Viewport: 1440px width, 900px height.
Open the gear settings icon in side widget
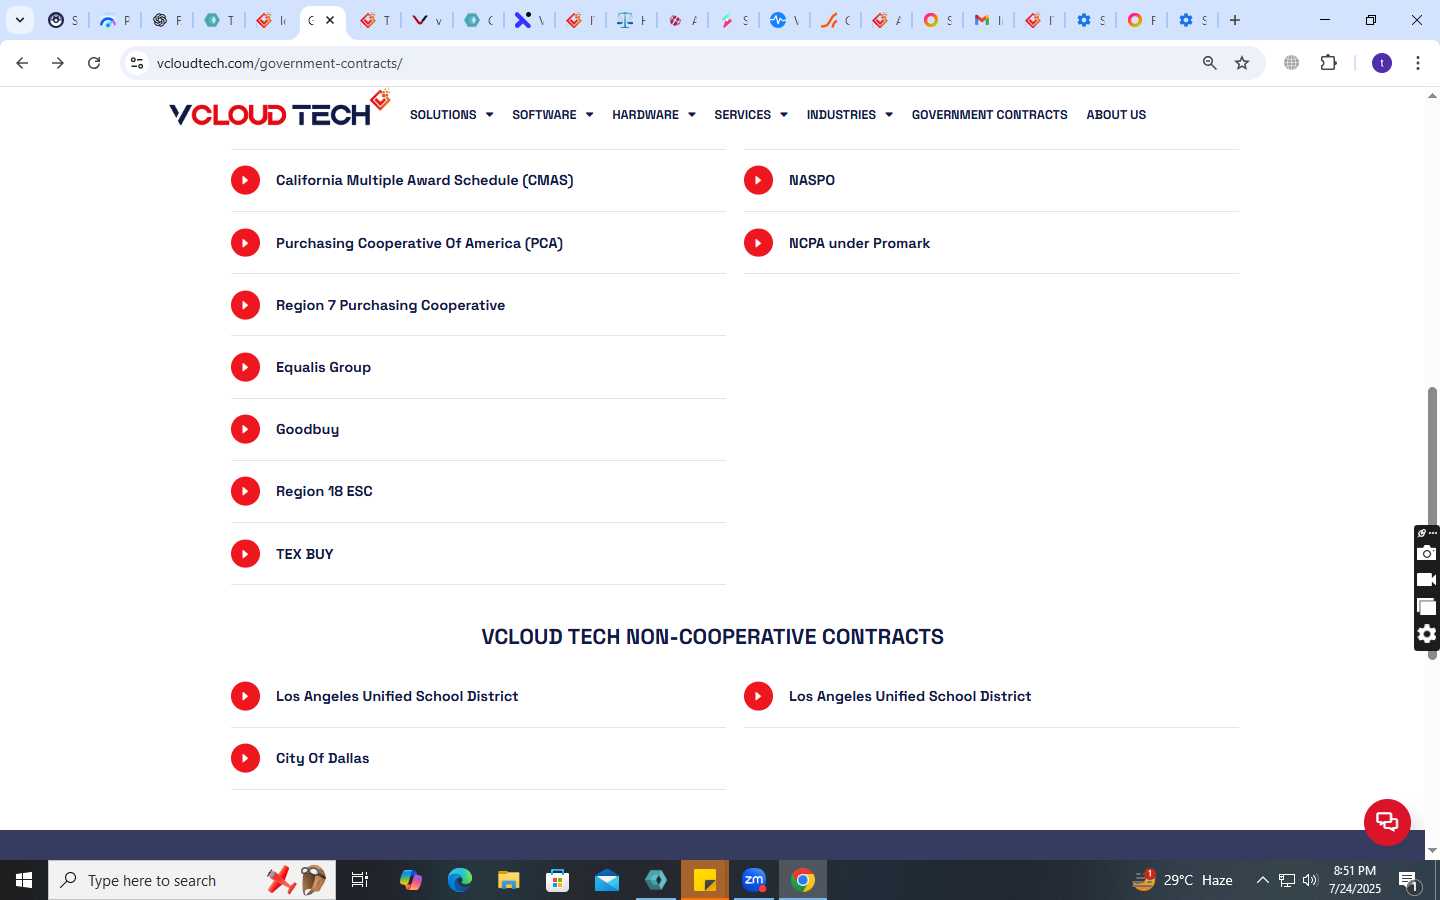pos(1427,634)
